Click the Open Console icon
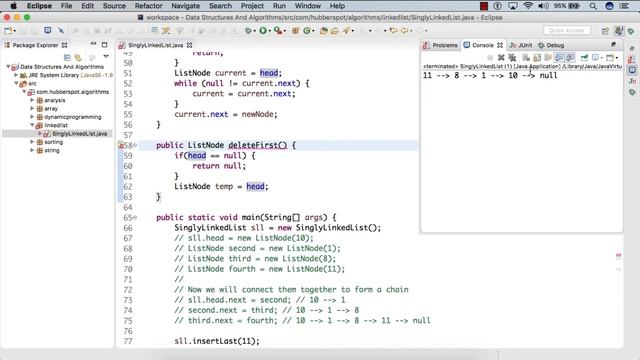Image resolution: width=640 pixels, height=360 pixels. (x=610, y=58)
